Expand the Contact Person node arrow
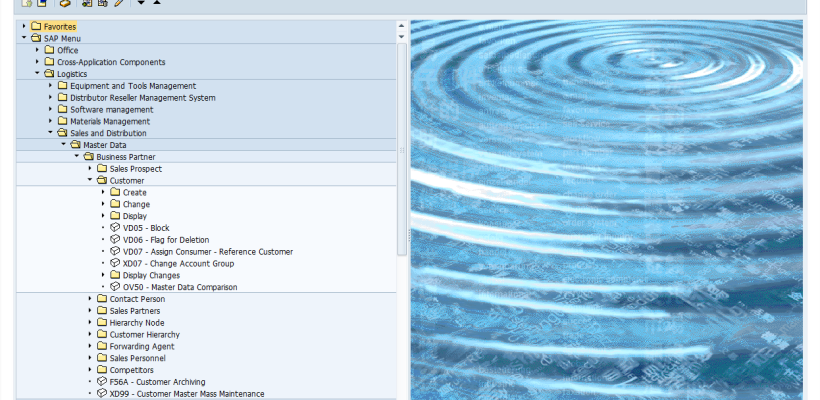This screenshot has width=820, height=400. (90, 299)
